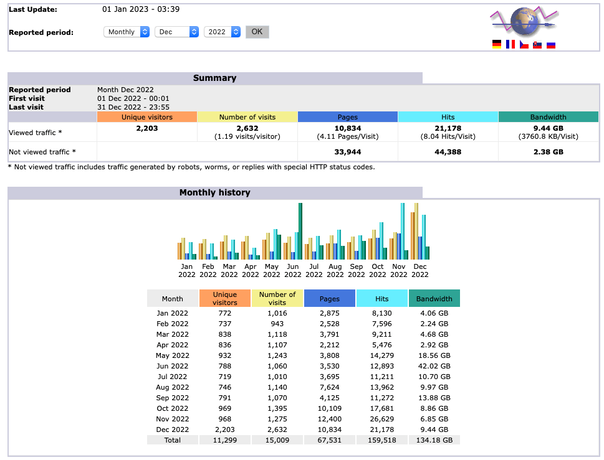Screen dimensions: 604x460
Task: Select the Dec 2022 row label in table
Action: pos(172,430)
